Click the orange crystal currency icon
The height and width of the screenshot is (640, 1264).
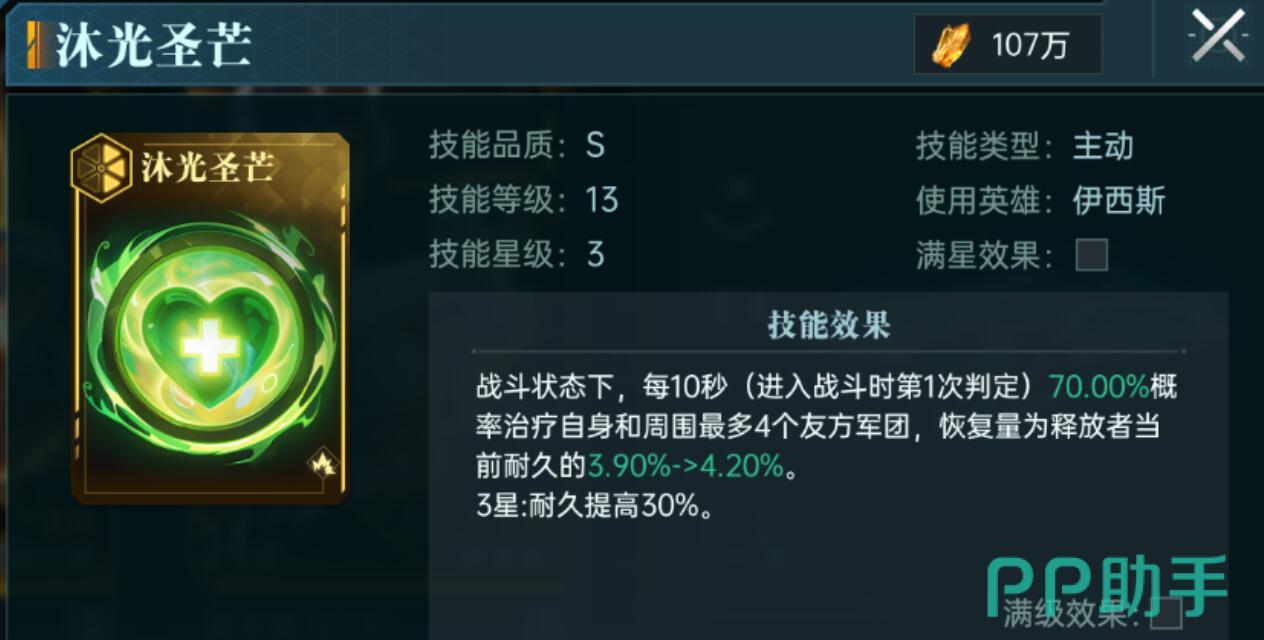click(x=951, y=45)
